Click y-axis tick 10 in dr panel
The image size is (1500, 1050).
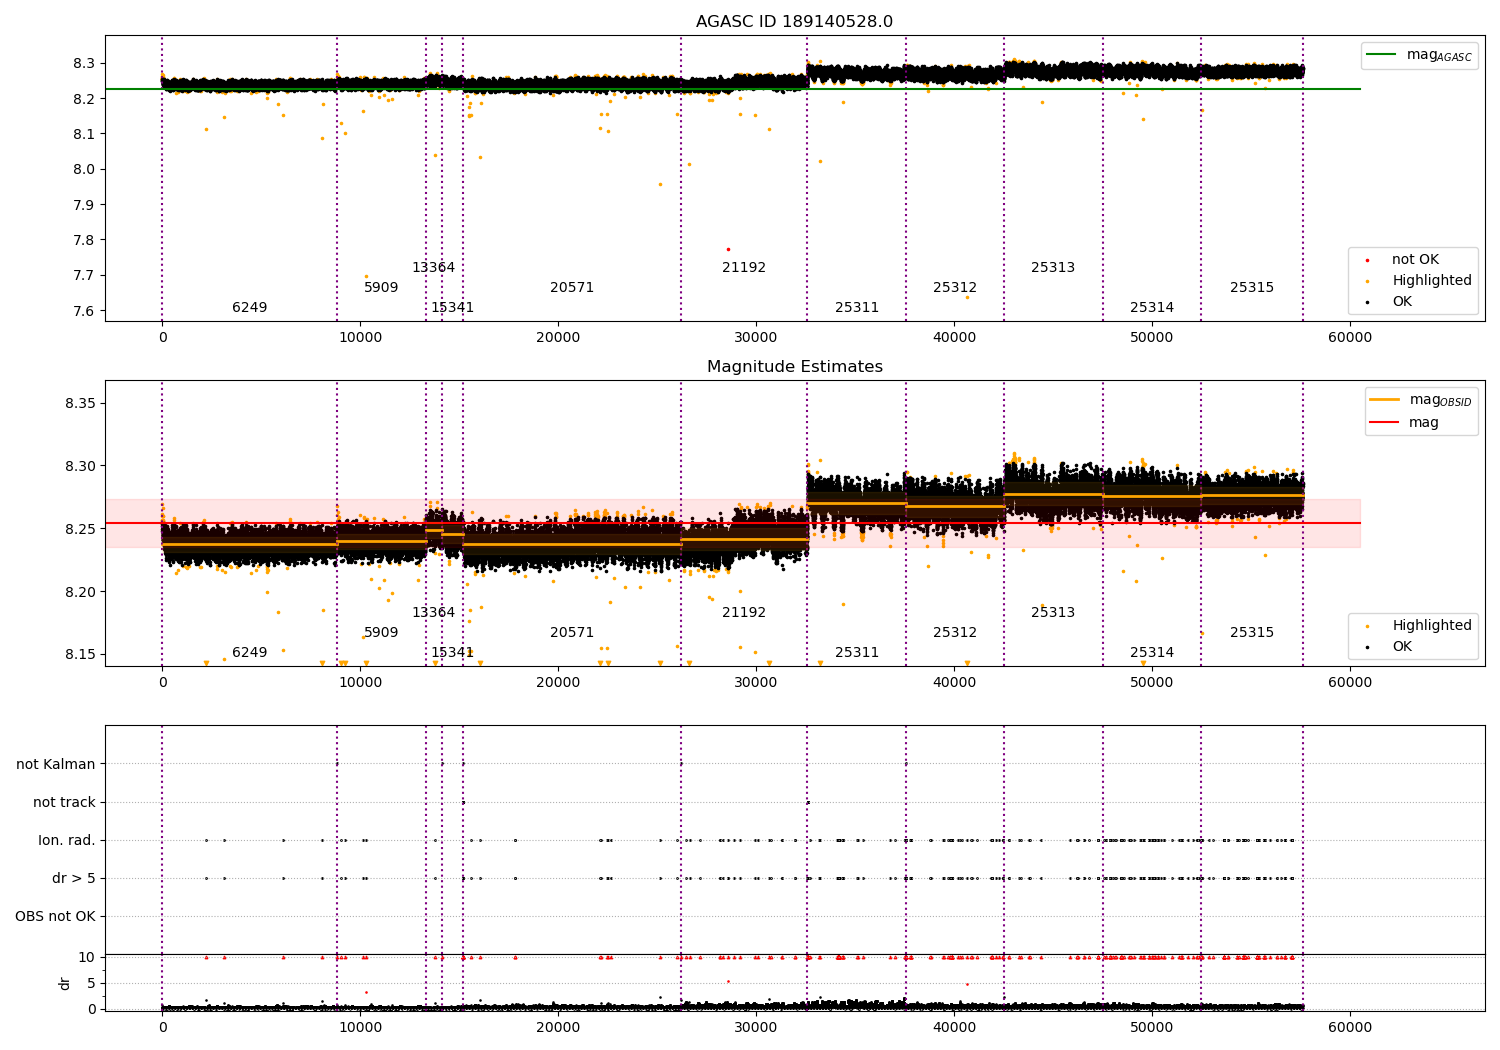point(87,958)
